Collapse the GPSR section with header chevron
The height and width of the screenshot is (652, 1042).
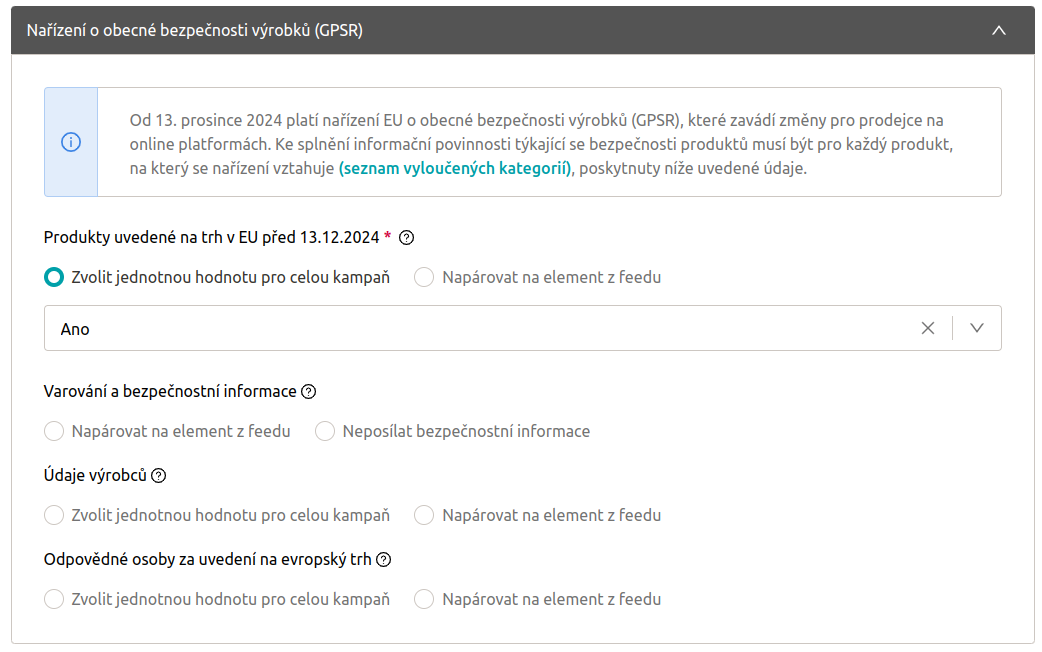(999, 31)
